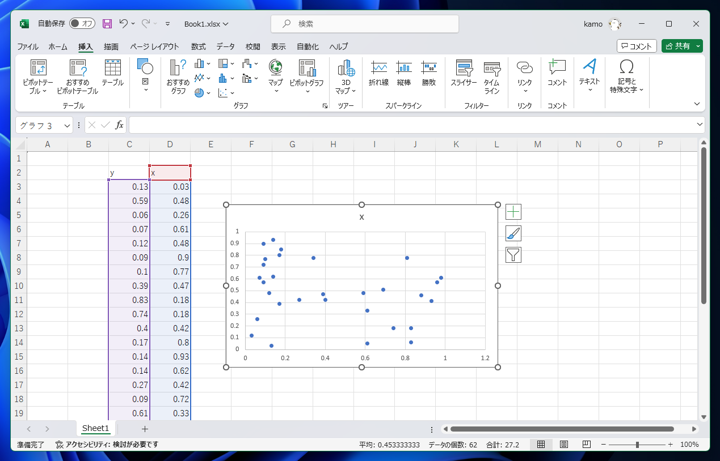Switch to page layout view in status bar
This screenshot has width=720, height=461.
[564, 444]
